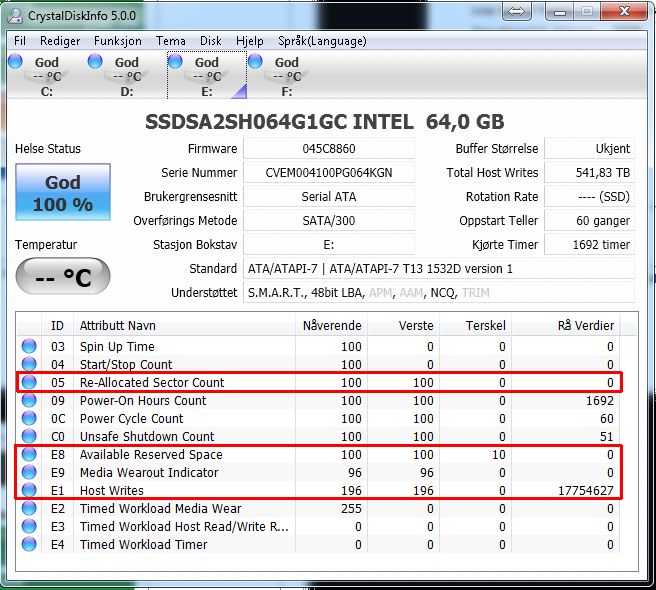Viewport: 656px width, 590px height.
Task: Sort by Terskel column header
Action: point(475,325)
